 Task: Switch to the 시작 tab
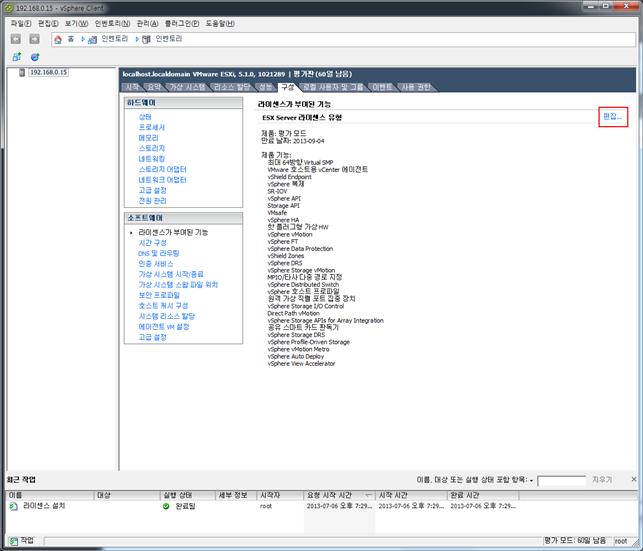pyautogui.click(x=132, y=87)
